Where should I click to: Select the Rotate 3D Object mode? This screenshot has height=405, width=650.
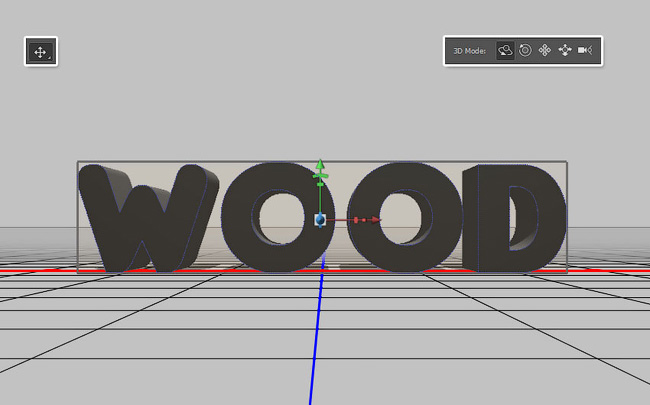[505, 51]
